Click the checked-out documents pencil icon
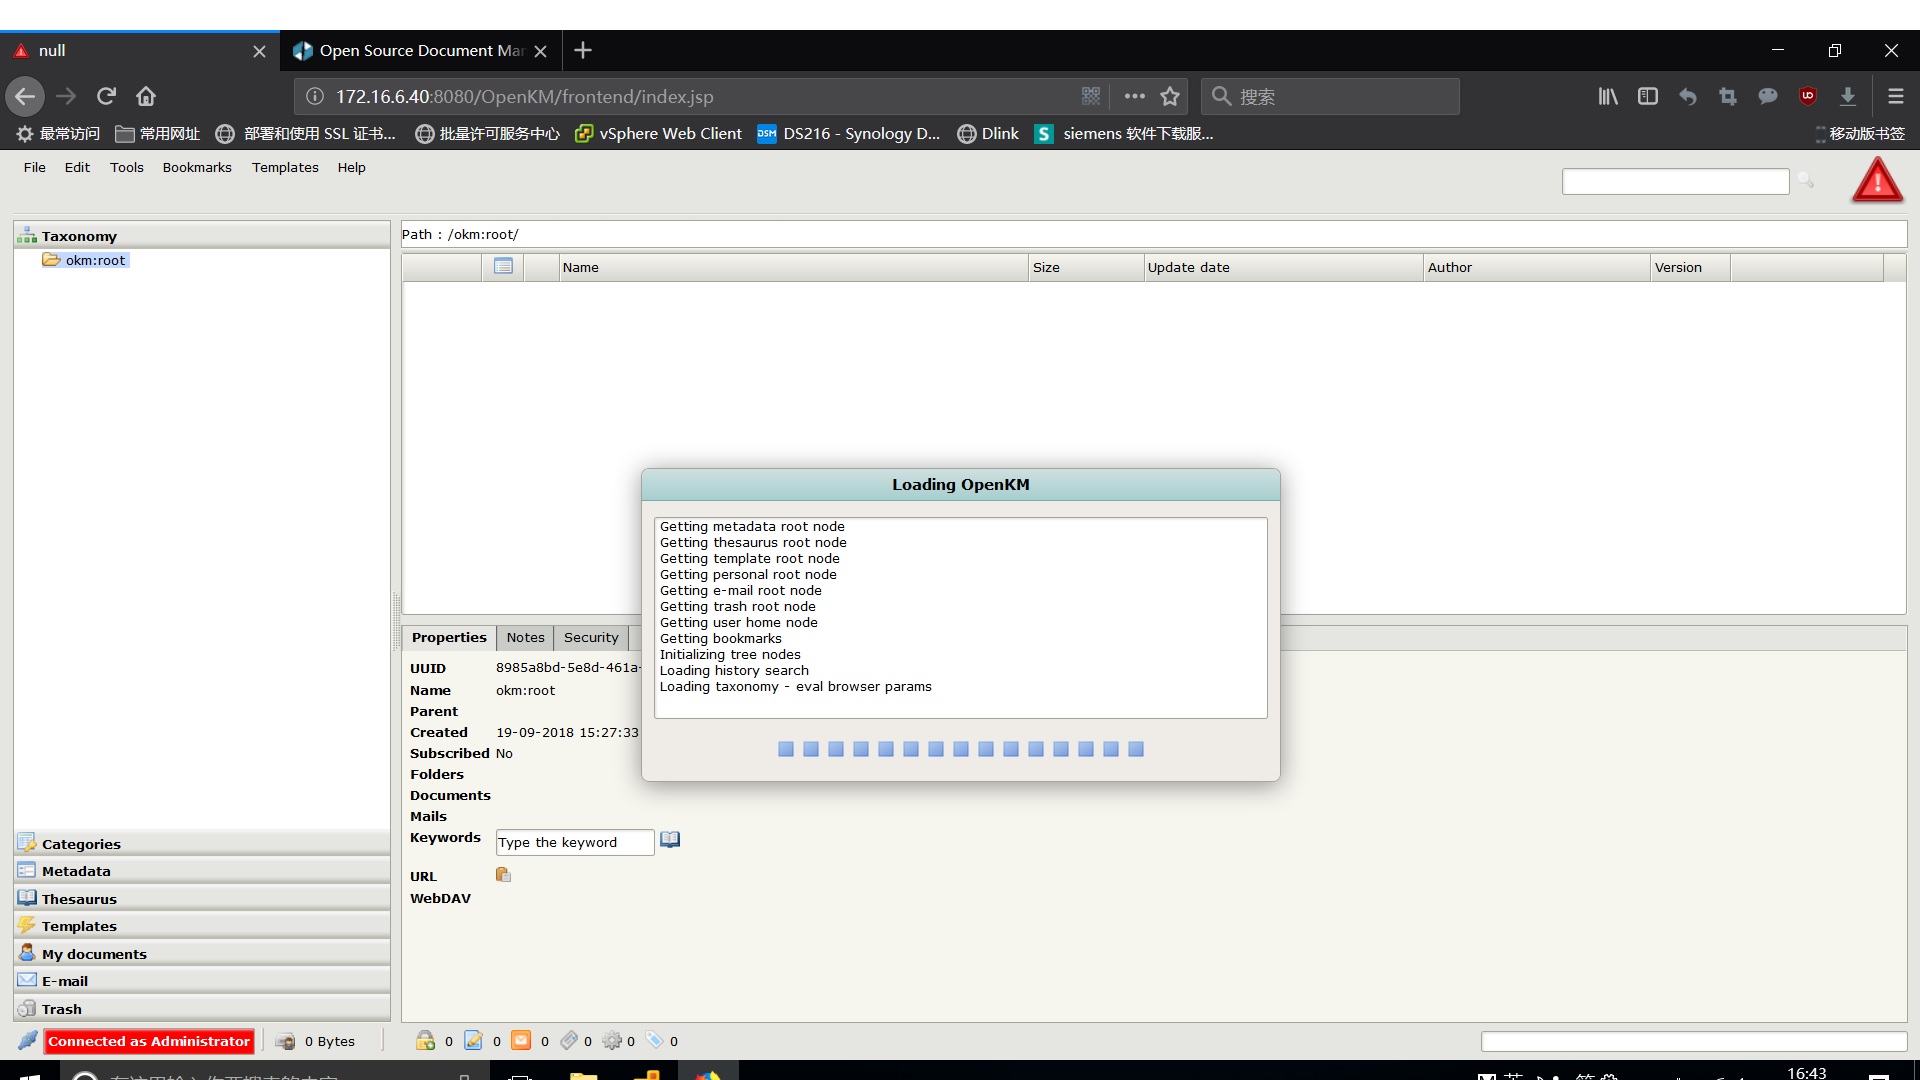Viewport: 1920px width, 1080px height. click(473, 1041)
